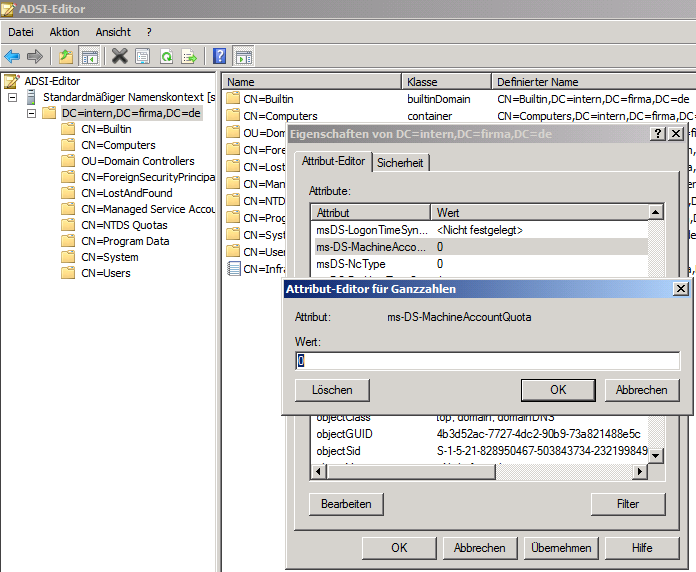Switch to the Sicherheit tab
This screenshot has height=572, width=696.
(x=400, y=162)
